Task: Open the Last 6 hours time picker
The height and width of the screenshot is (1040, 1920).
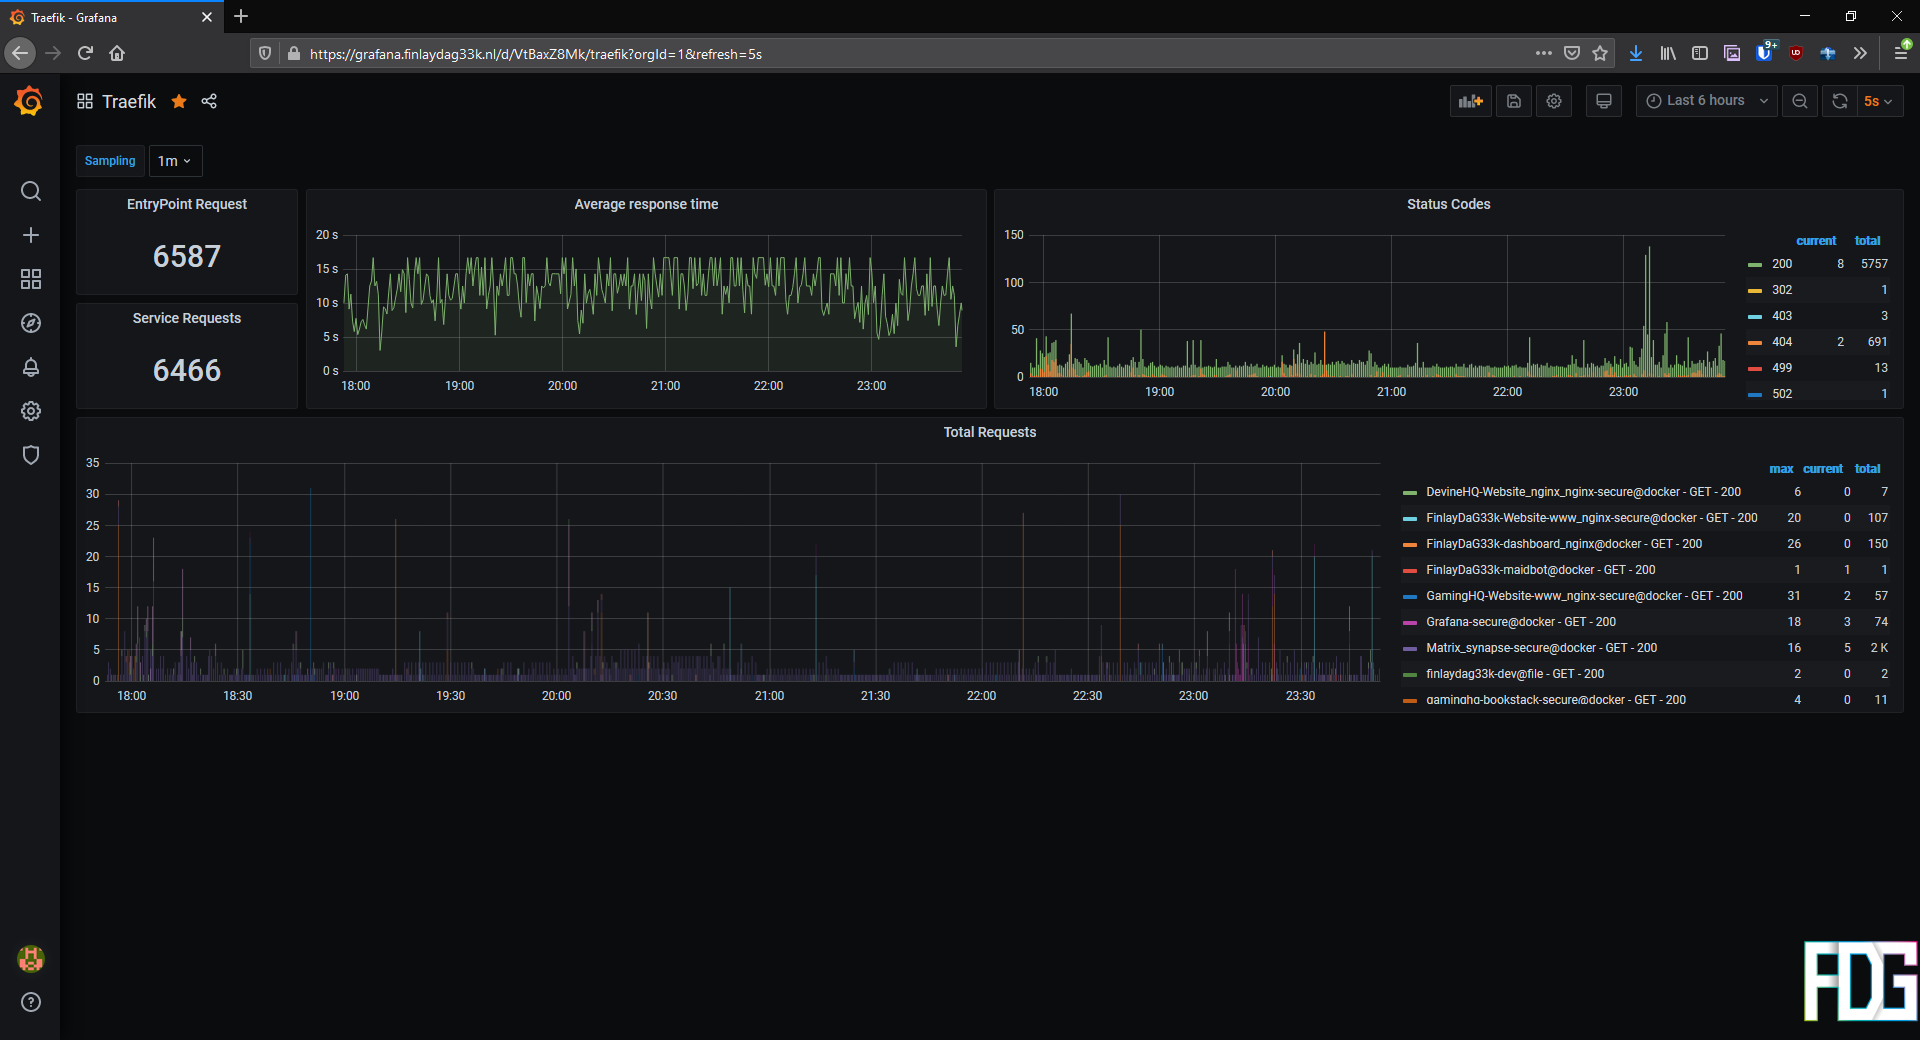Action: 1706,101
